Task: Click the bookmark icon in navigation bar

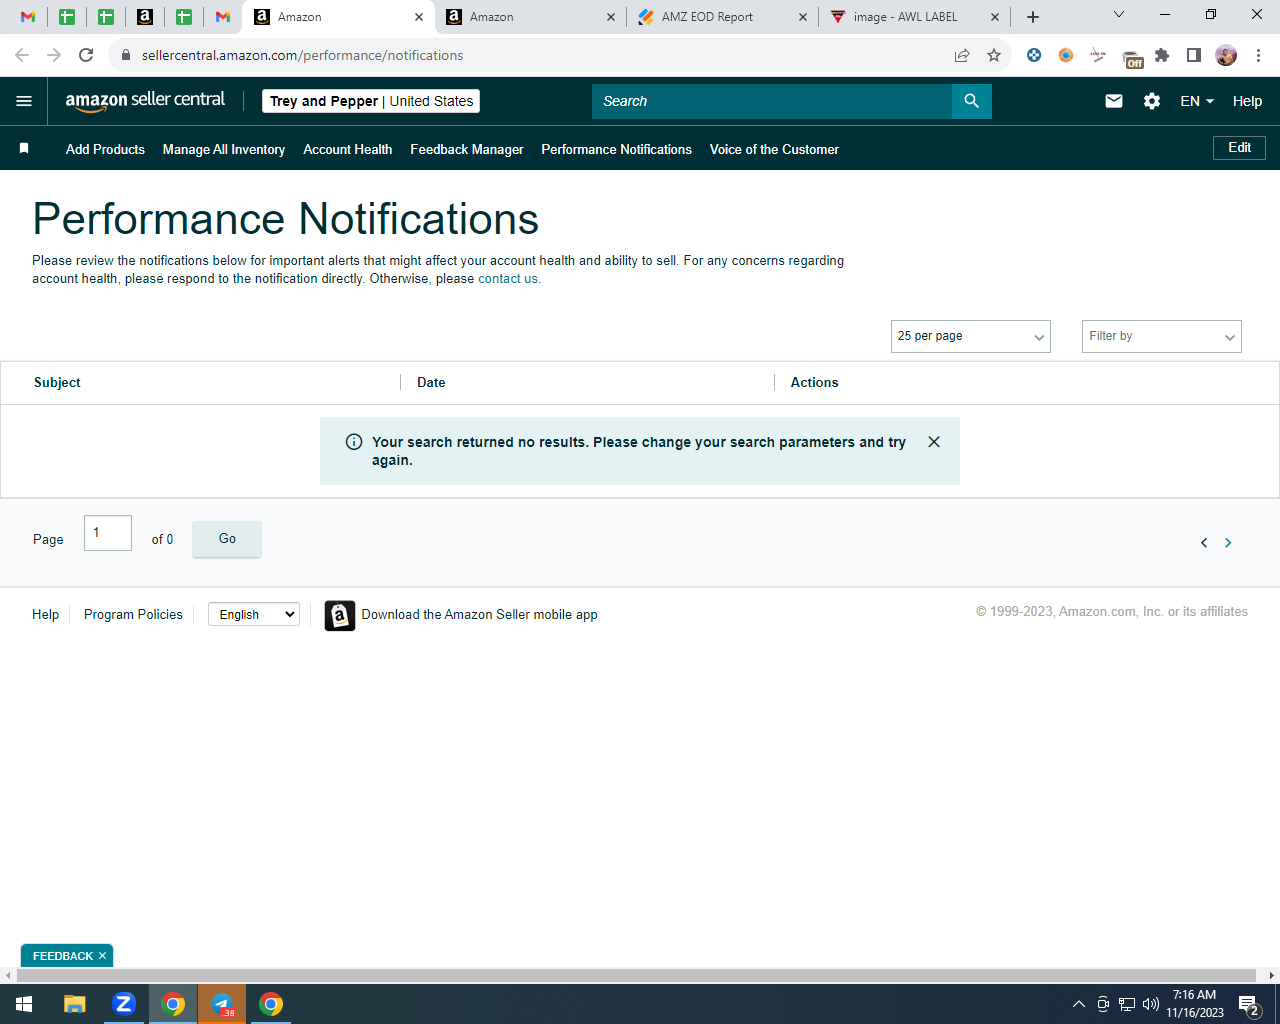Action: tap(24, 148)
